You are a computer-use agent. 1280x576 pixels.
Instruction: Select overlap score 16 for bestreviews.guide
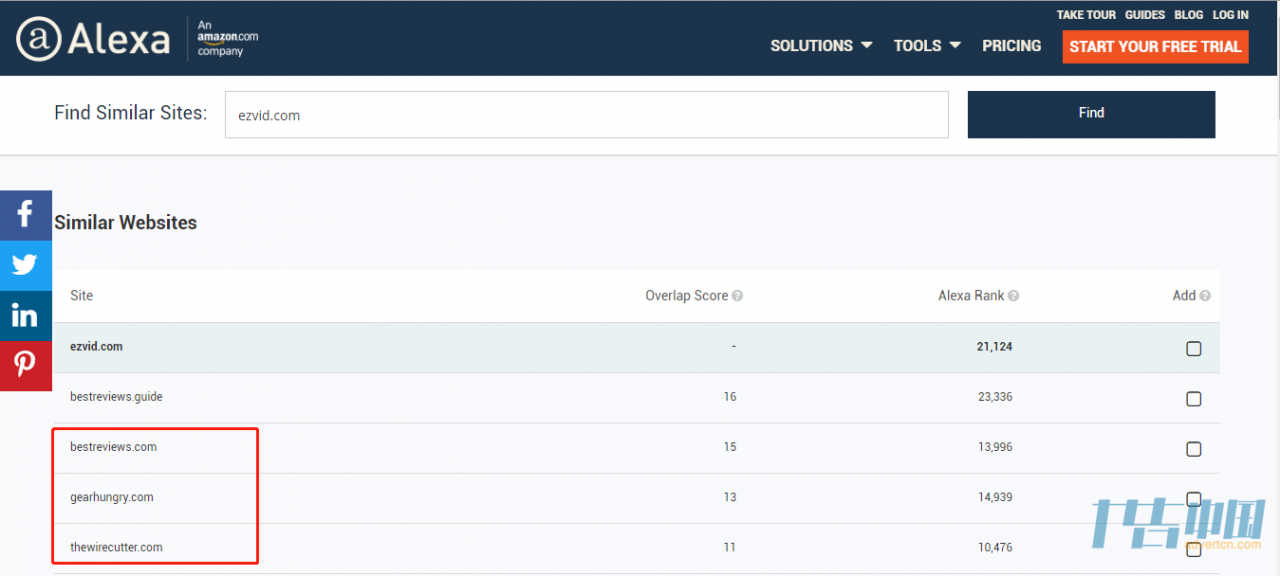(730, 397)
